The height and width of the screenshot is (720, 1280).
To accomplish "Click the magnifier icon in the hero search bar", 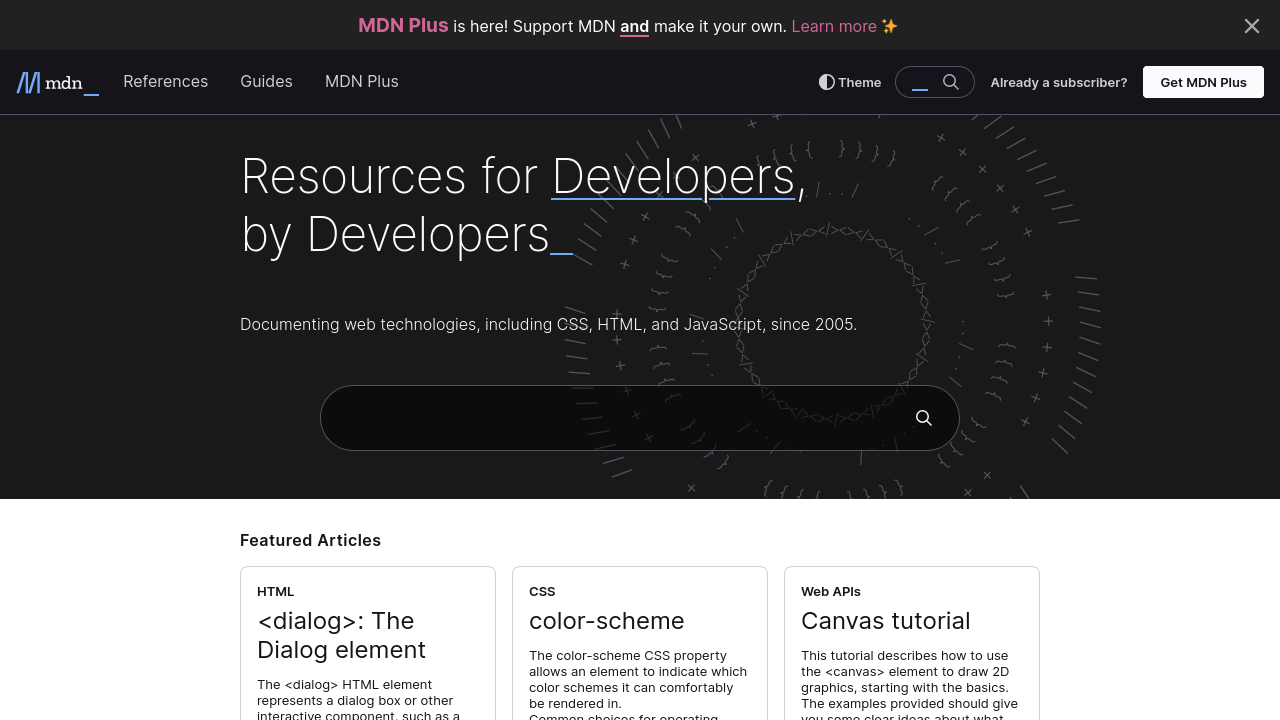I will [x=923, y=417].
